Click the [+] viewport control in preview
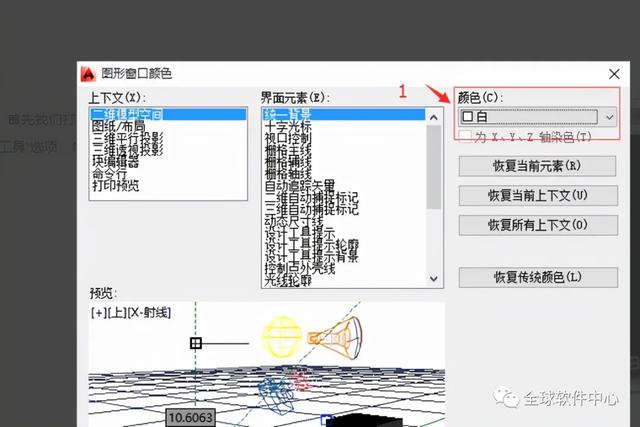 coord(98,313)
